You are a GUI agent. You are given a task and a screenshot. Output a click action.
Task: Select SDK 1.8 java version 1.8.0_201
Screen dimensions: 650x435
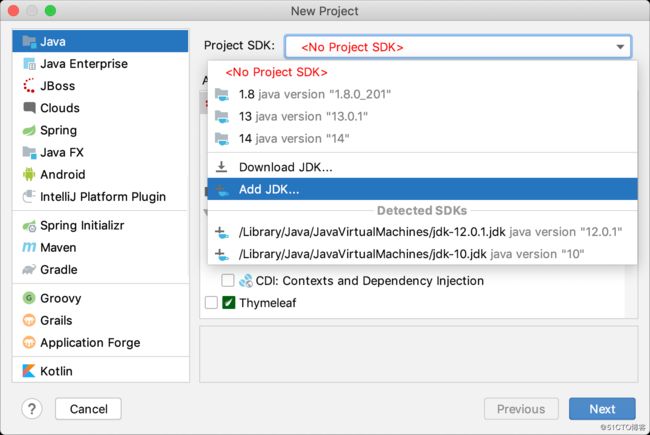(422, 95)
